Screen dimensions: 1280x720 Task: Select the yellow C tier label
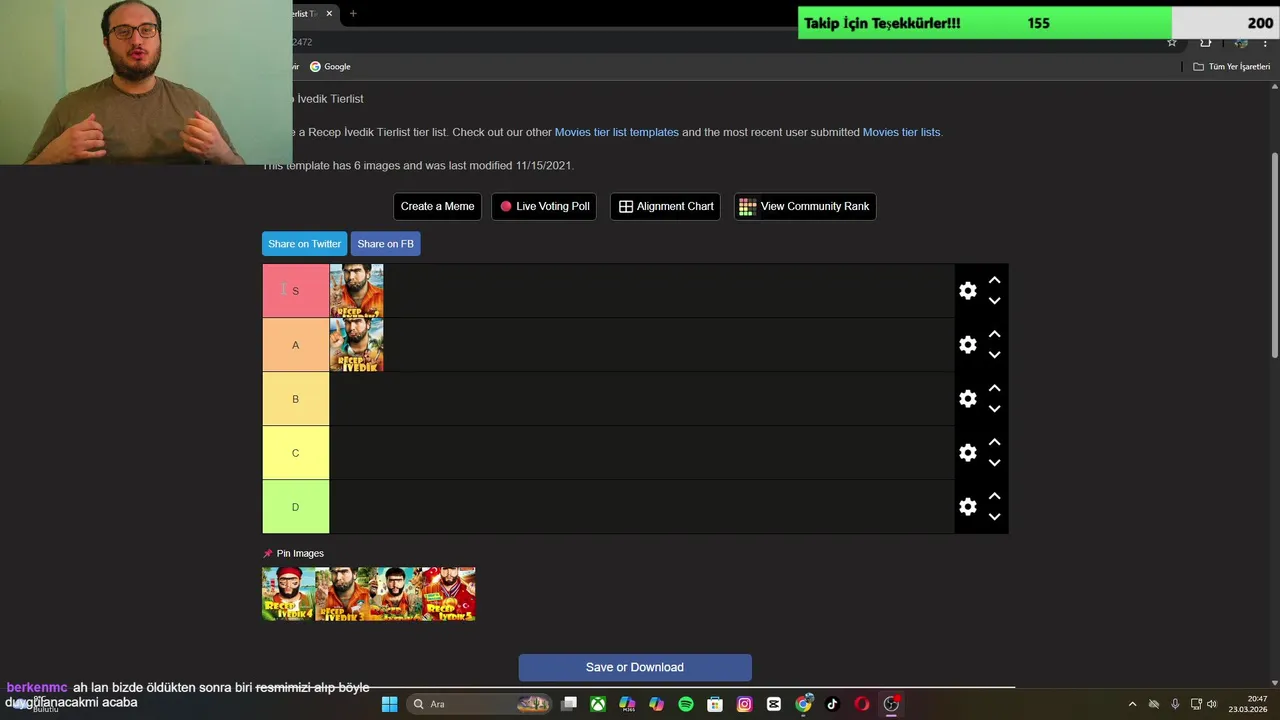coord(295,453)
